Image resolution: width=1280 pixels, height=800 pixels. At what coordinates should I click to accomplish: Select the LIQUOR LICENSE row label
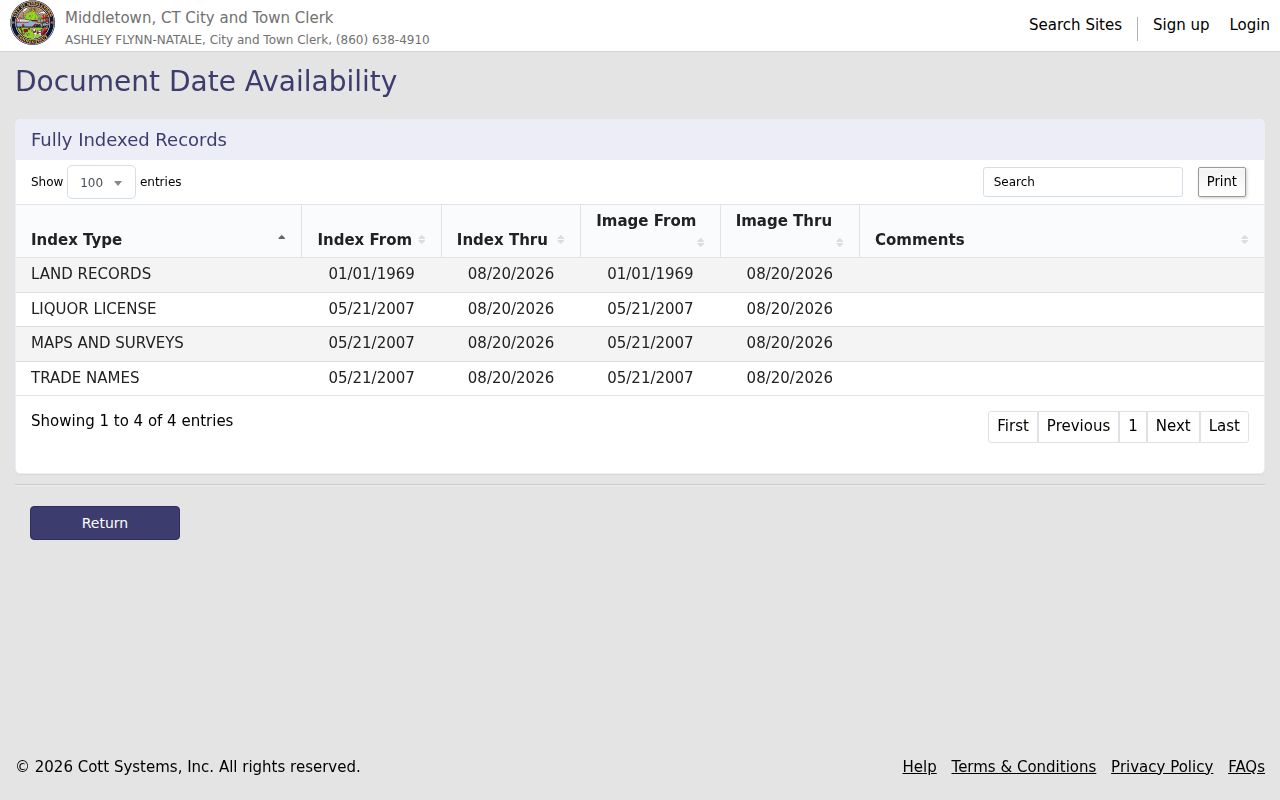coord(93,309)
